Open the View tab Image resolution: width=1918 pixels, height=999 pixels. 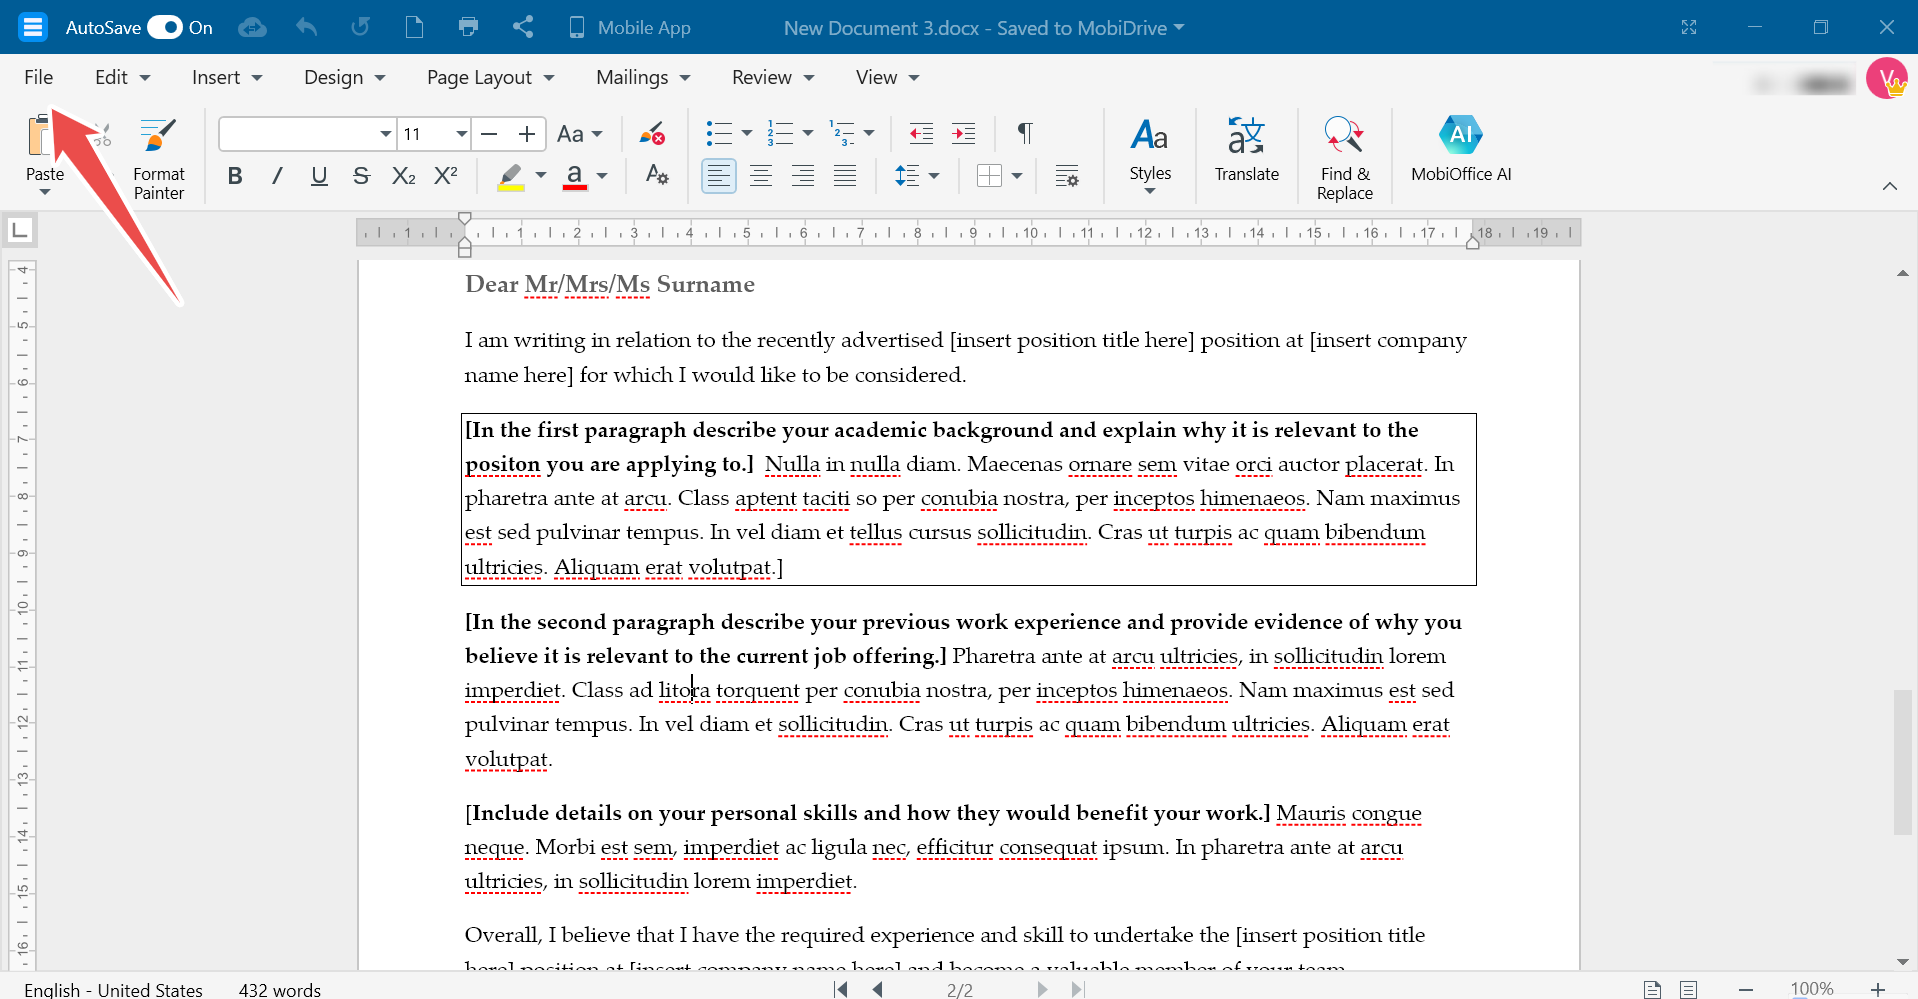pyautogui.click(x=887, y=77)
